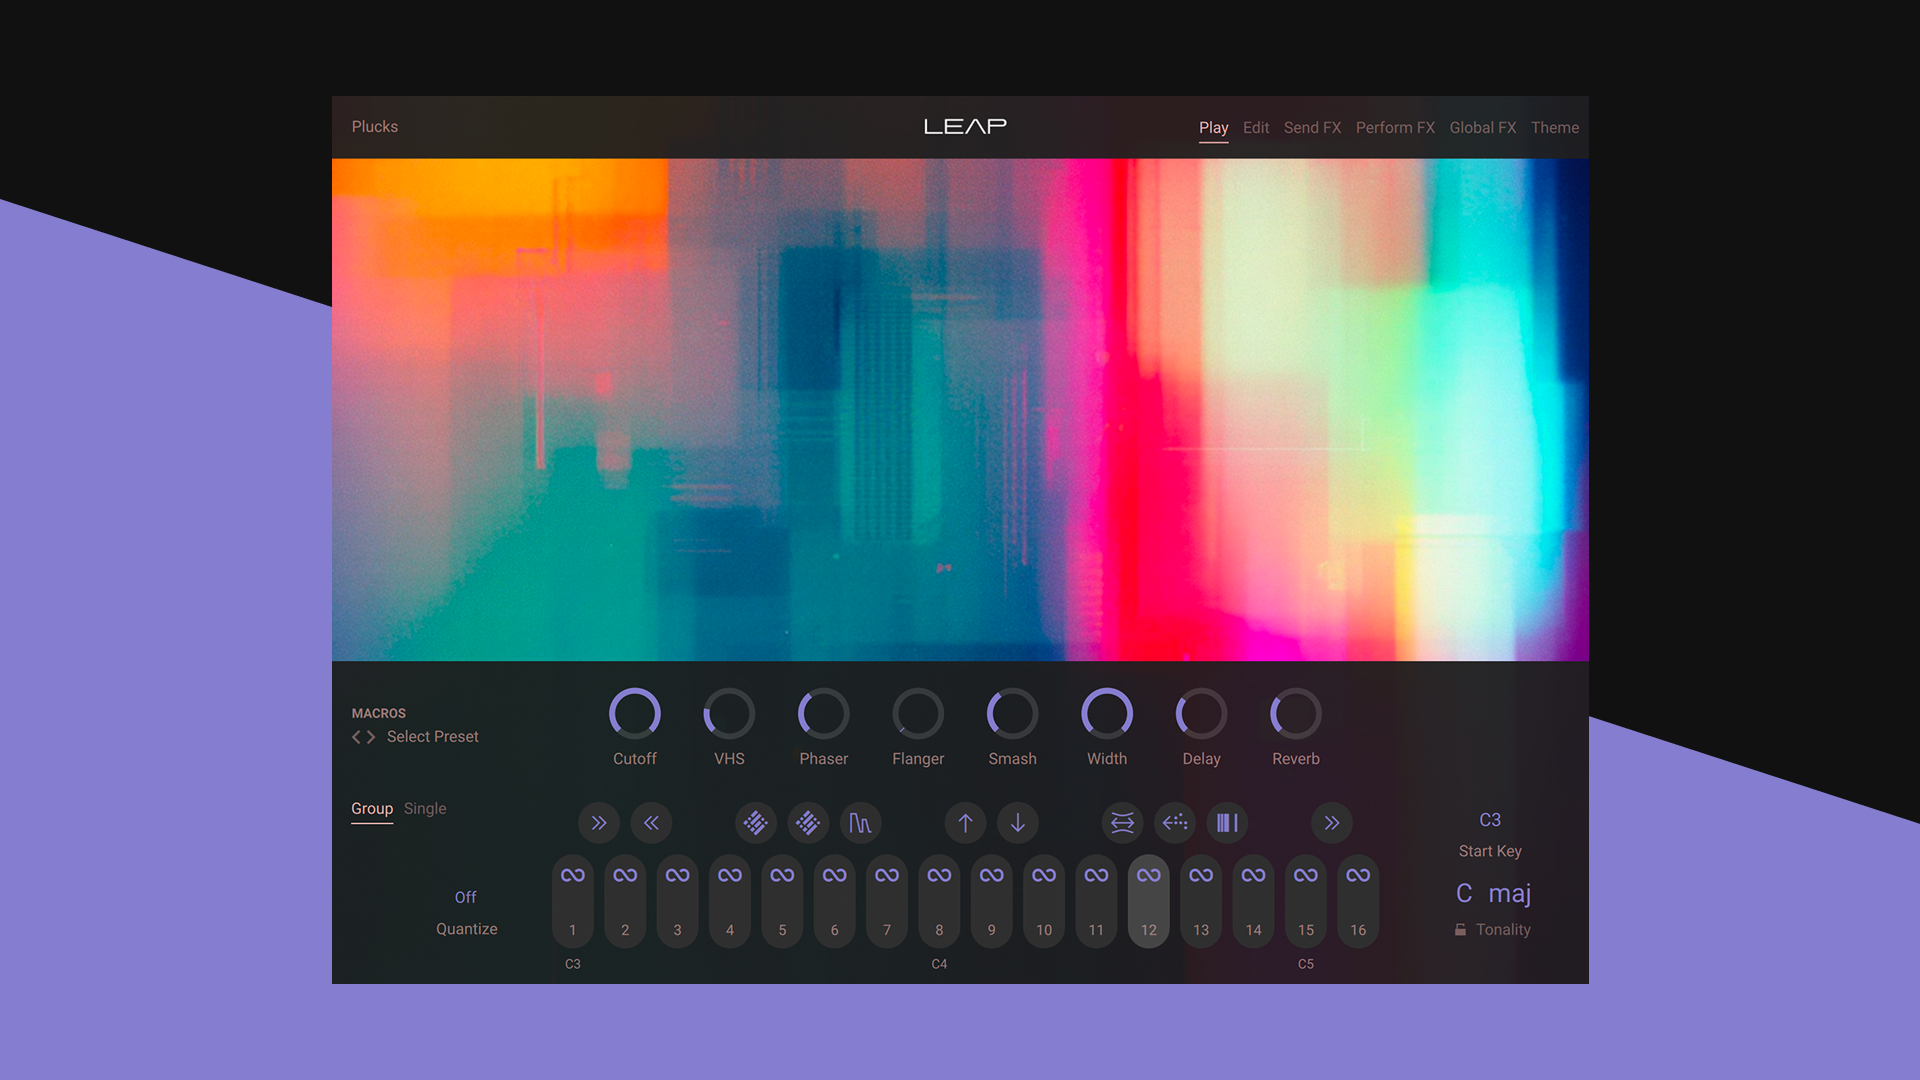This screenshot has height=1080, width=1920.
Task: Click the shift left double-arrow icon
Action: pos(651,823)
